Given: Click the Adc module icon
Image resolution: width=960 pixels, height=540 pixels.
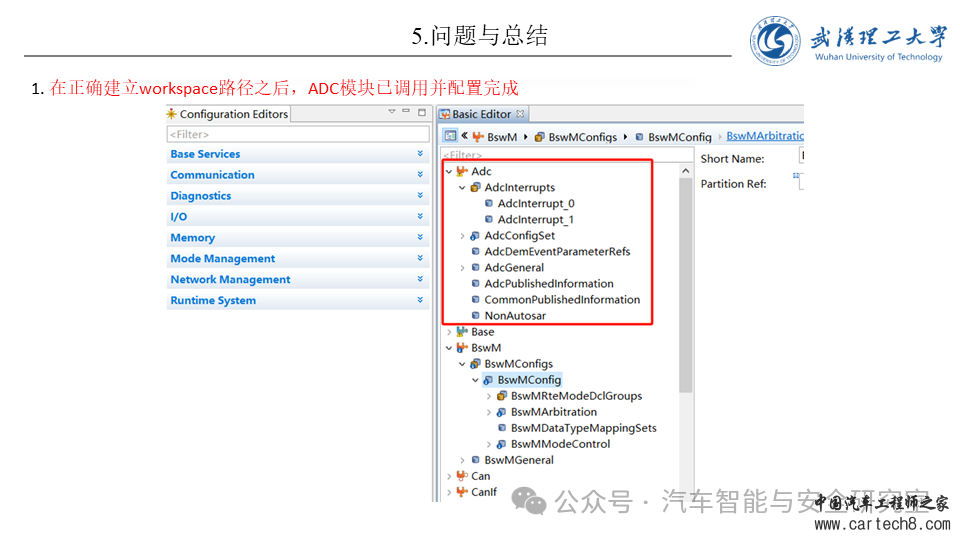Looking at the screenshot, I should 462,171.
